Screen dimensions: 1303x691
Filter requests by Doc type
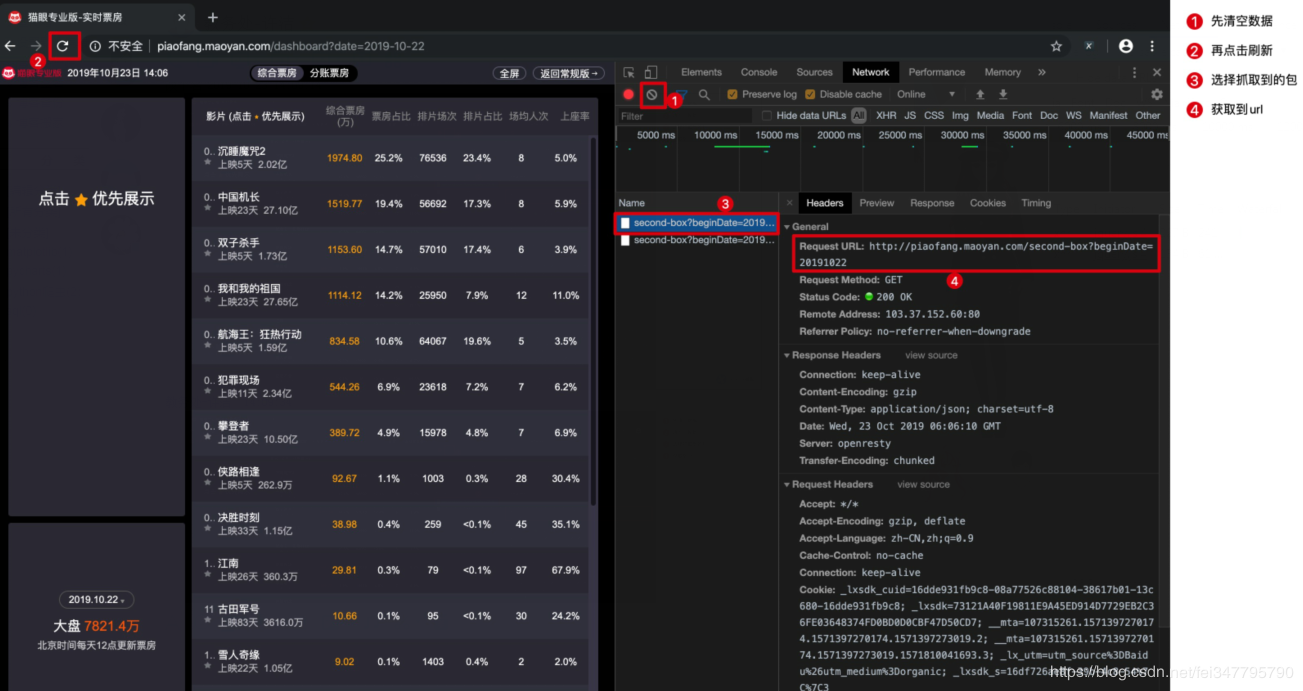[1049, 115]
